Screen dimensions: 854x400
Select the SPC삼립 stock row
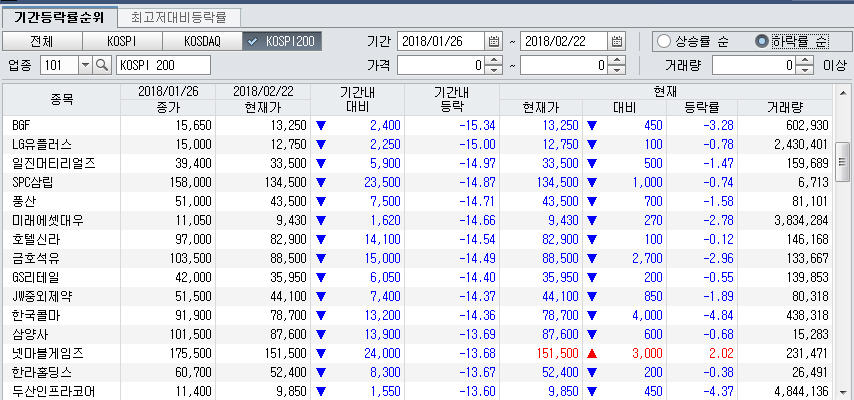pos(418,182)
